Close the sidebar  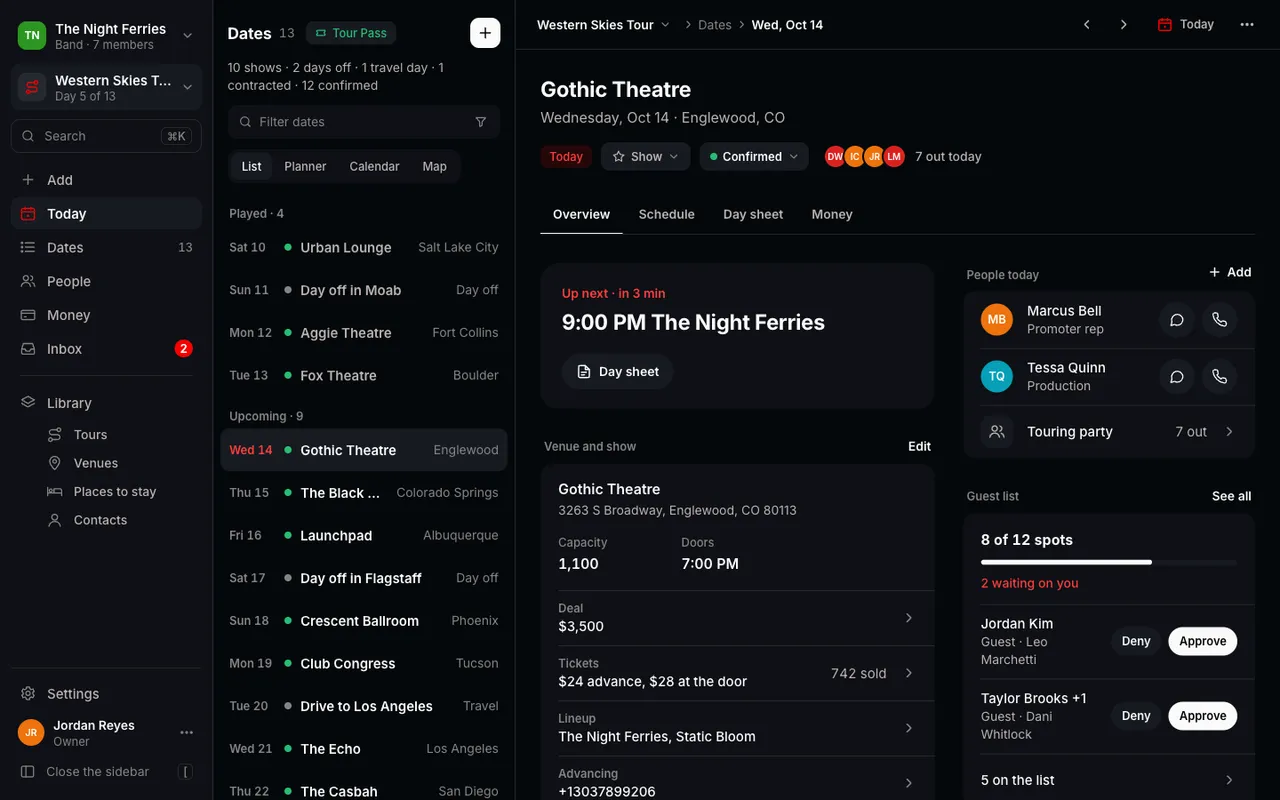[x=106, y=772]
